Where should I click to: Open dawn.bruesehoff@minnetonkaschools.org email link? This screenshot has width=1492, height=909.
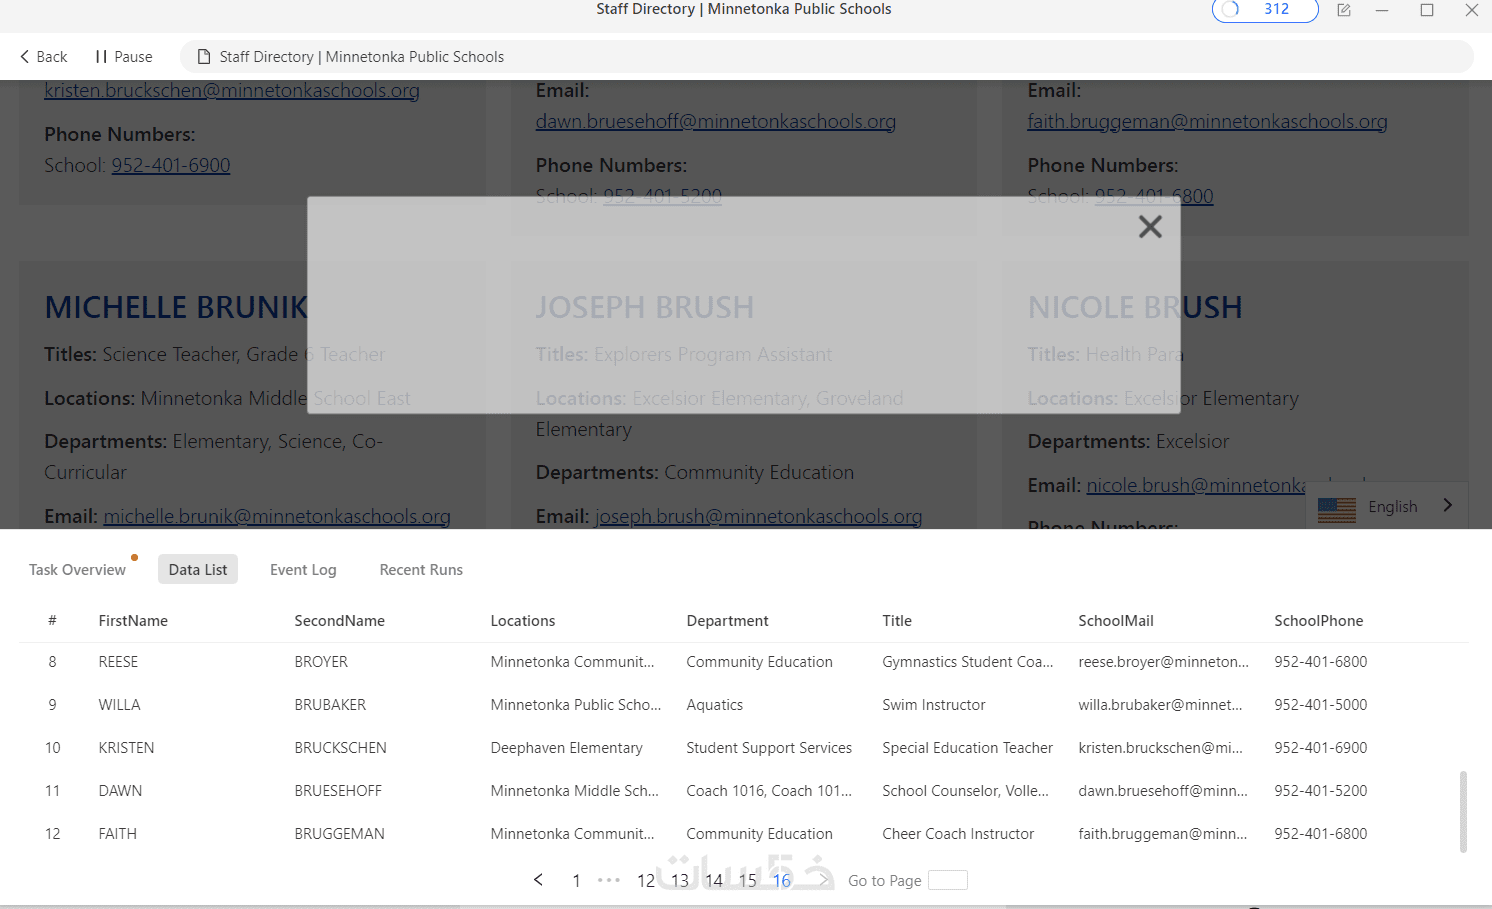point(716,121)
